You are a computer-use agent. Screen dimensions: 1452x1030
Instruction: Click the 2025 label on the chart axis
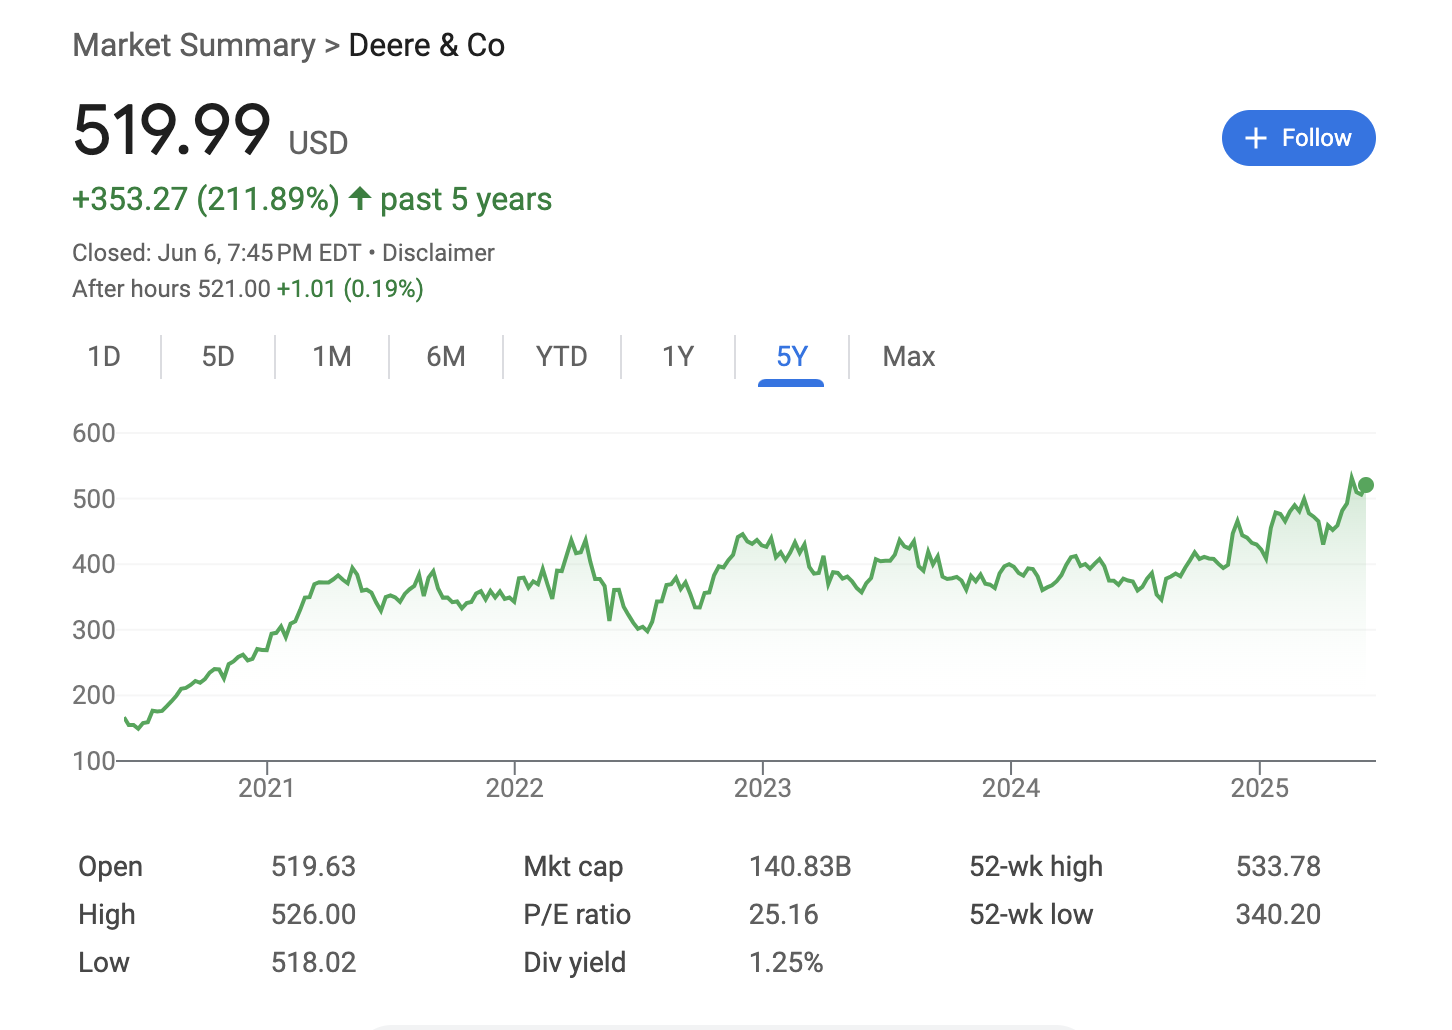pyautogui.click(x=1259, y=788)
